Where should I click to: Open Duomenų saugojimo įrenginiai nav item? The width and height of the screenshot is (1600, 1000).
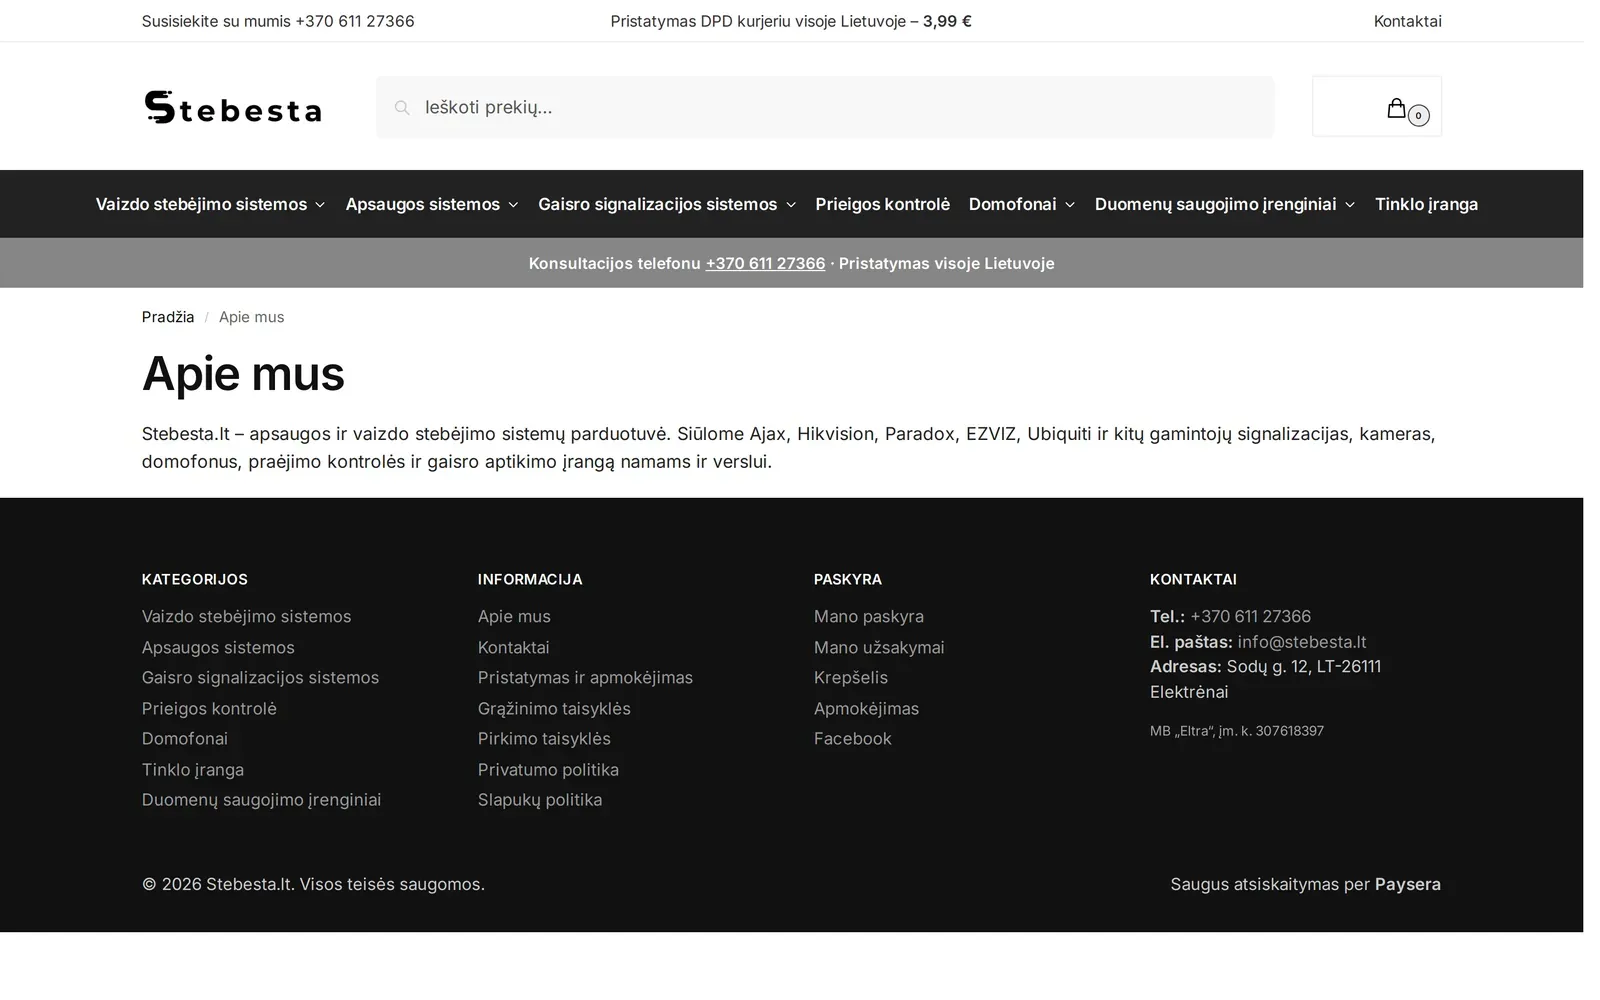click(1215, 204)
